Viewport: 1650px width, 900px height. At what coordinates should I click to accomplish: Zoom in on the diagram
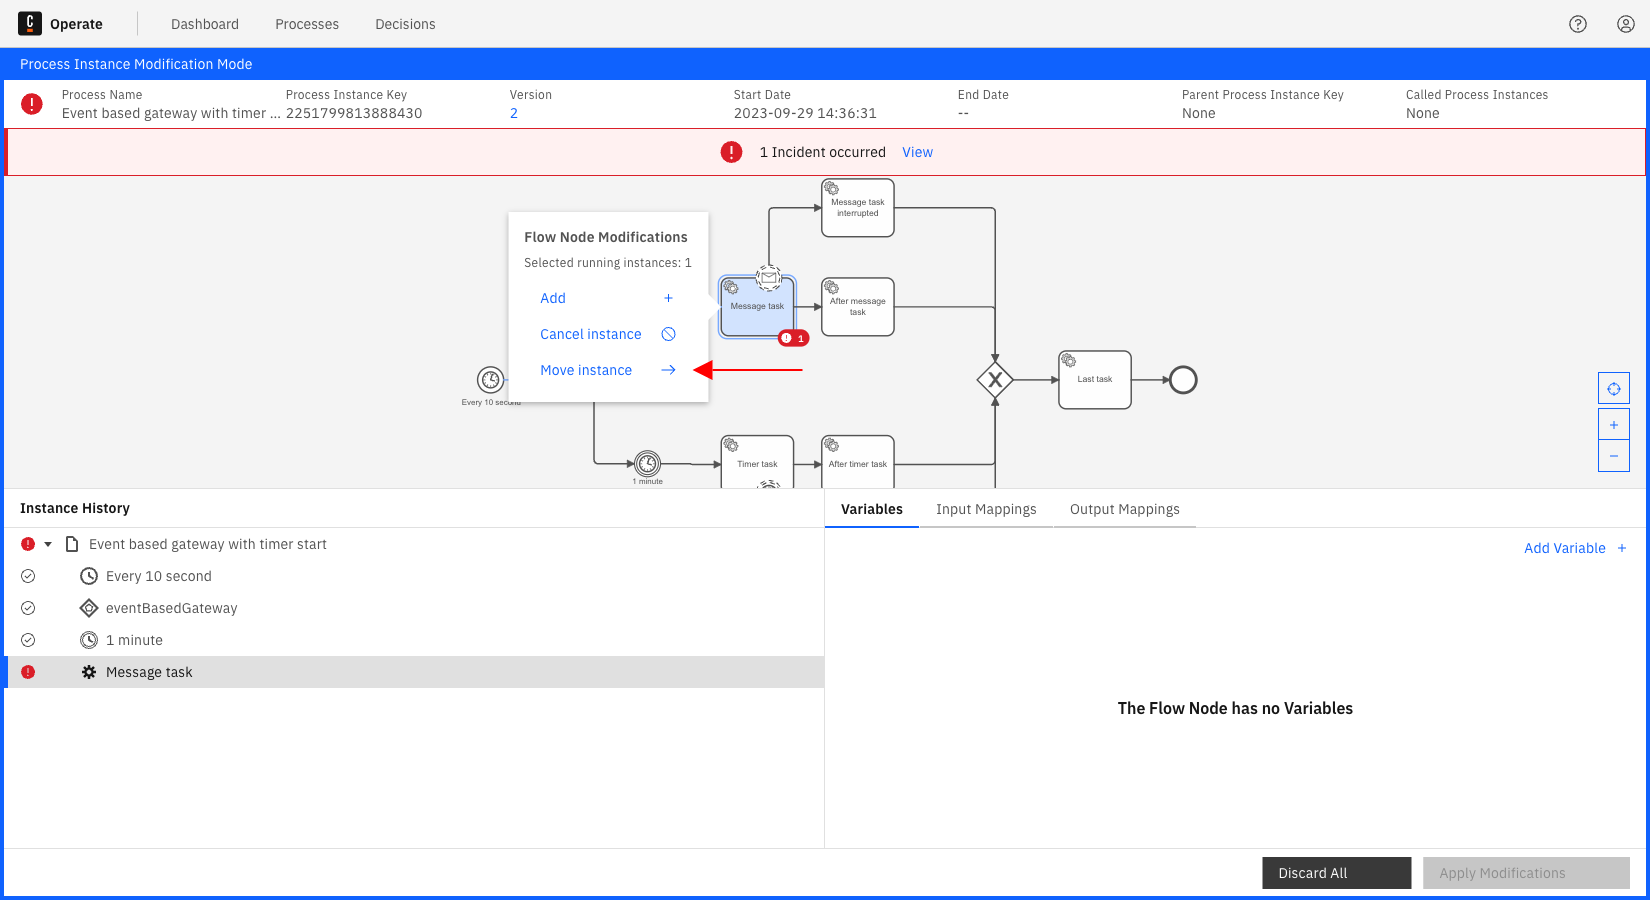[1613, 424]
